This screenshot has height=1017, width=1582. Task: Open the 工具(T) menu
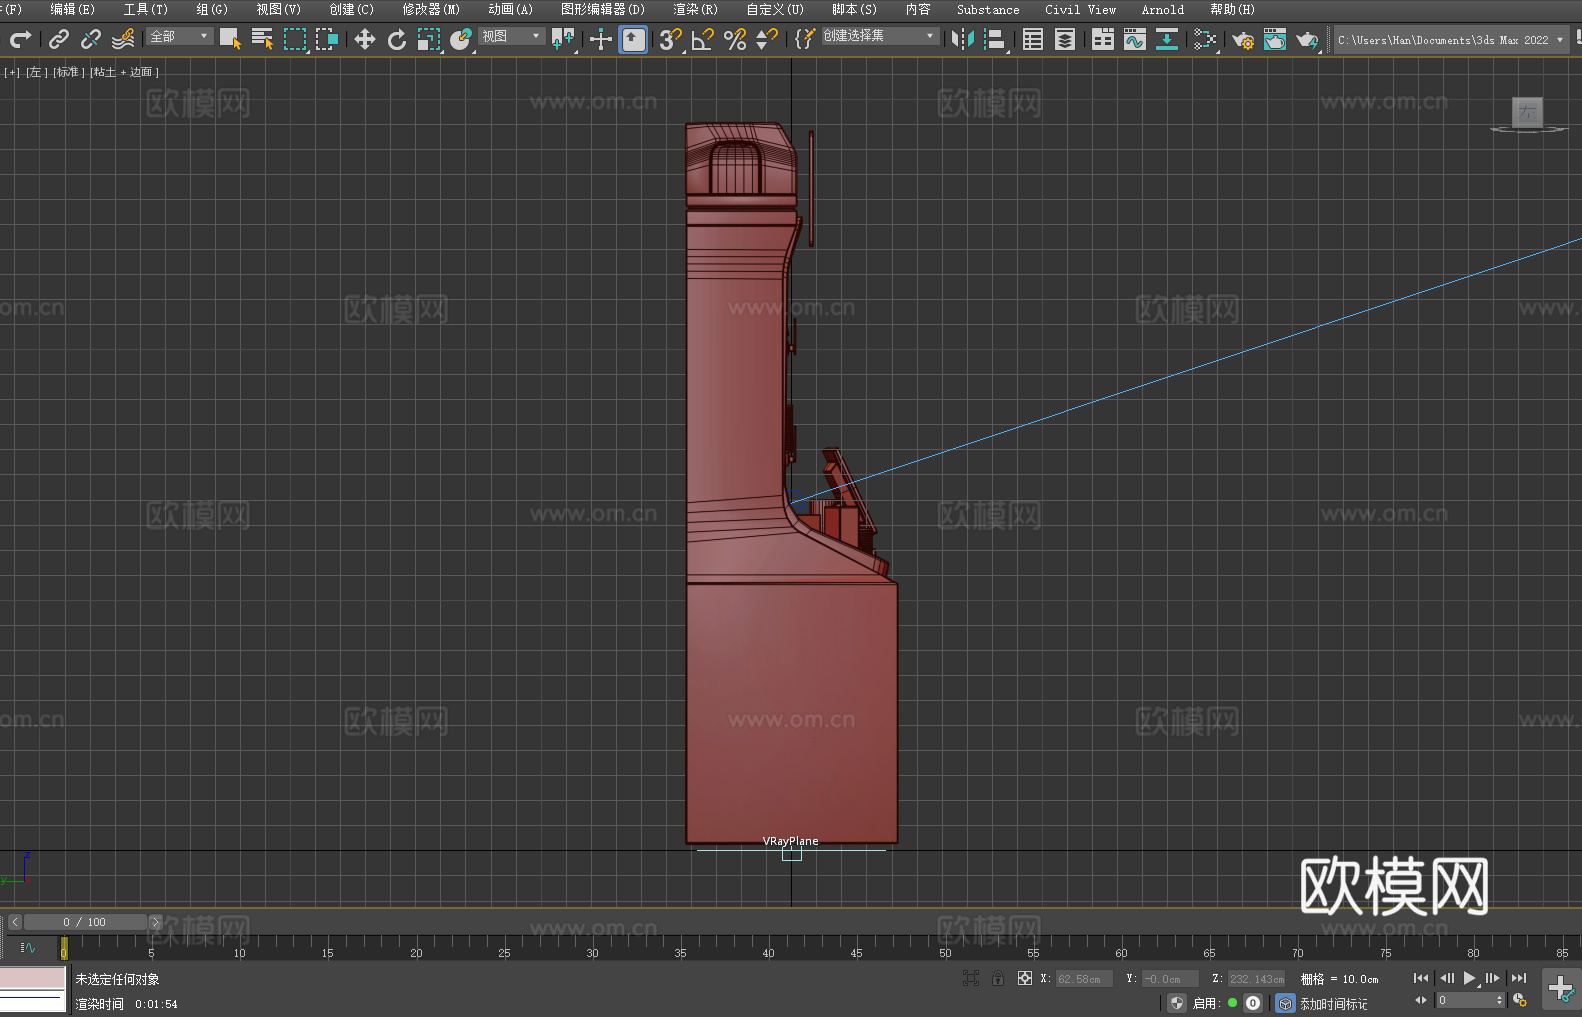click(x=146, y=9)
